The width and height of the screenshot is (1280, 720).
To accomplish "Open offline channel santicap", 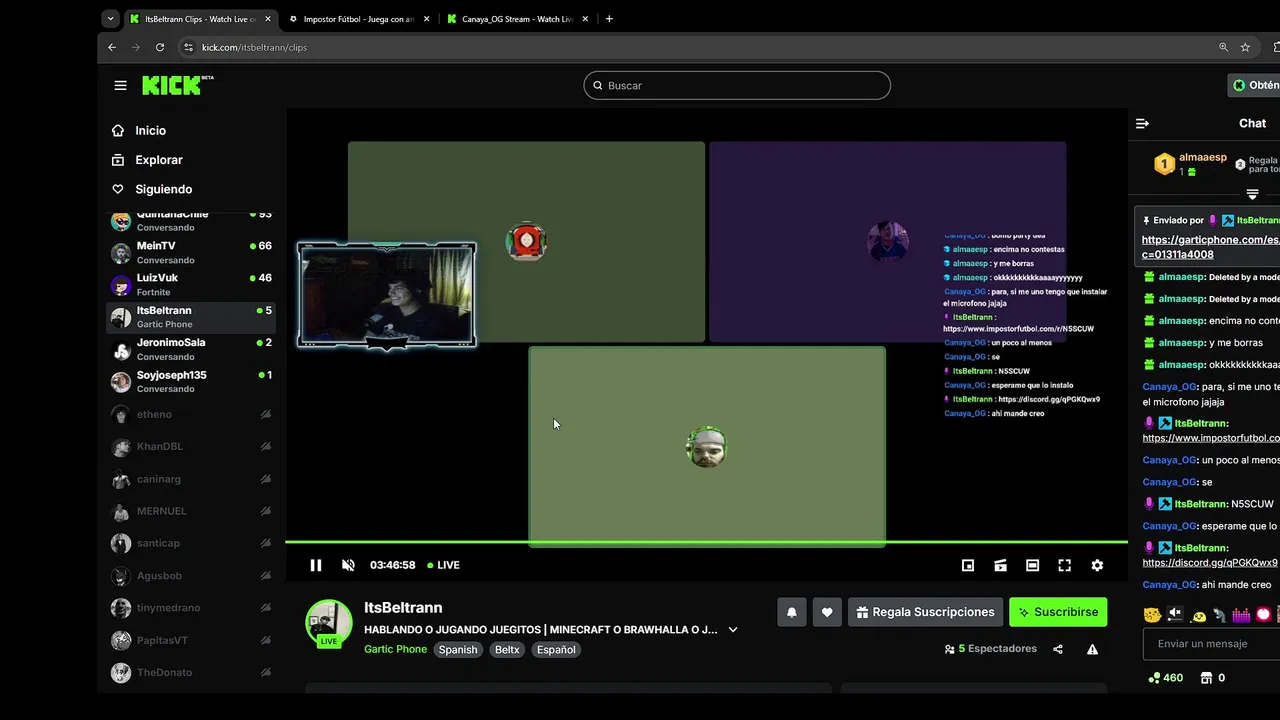I will [x=191, y=543].
